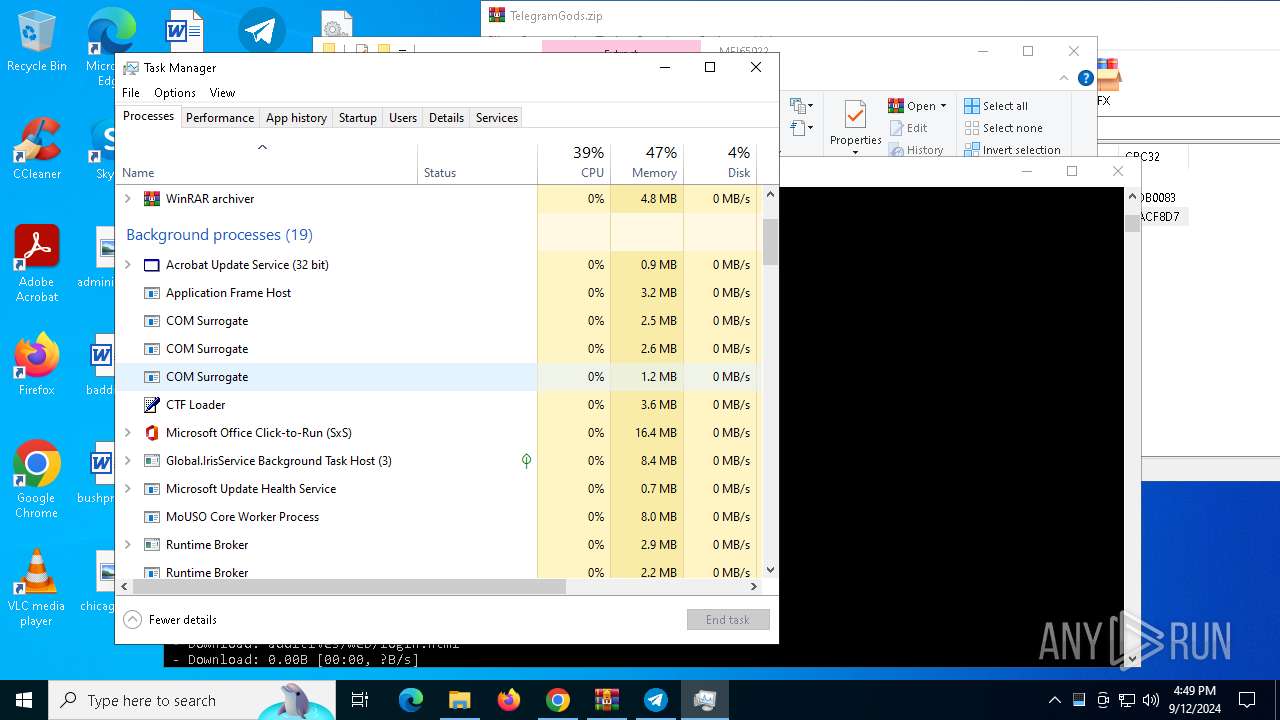This screenshot has width=1280, height=720.
Task: Expand Microsoft Office Click-to-Run (SxS)
Action: point(127,433)
